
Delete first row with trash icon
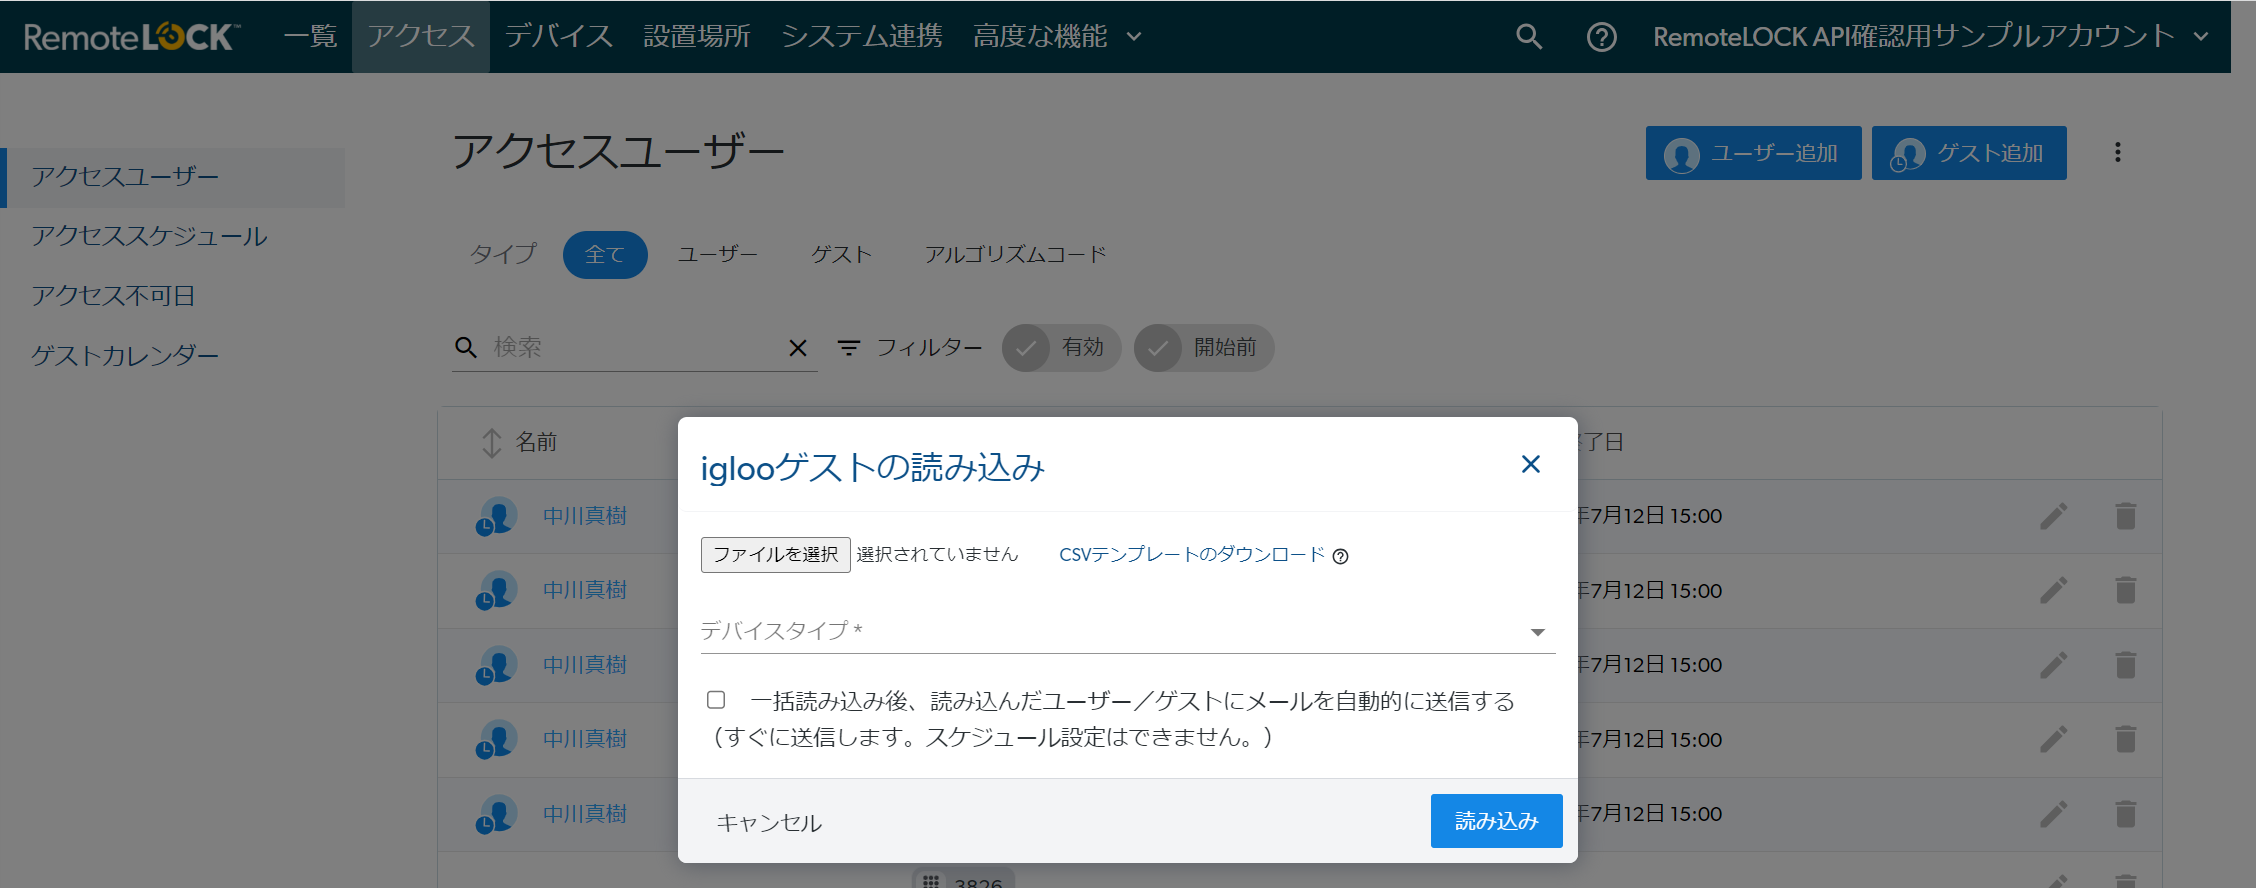click(x=2126, y=516)
